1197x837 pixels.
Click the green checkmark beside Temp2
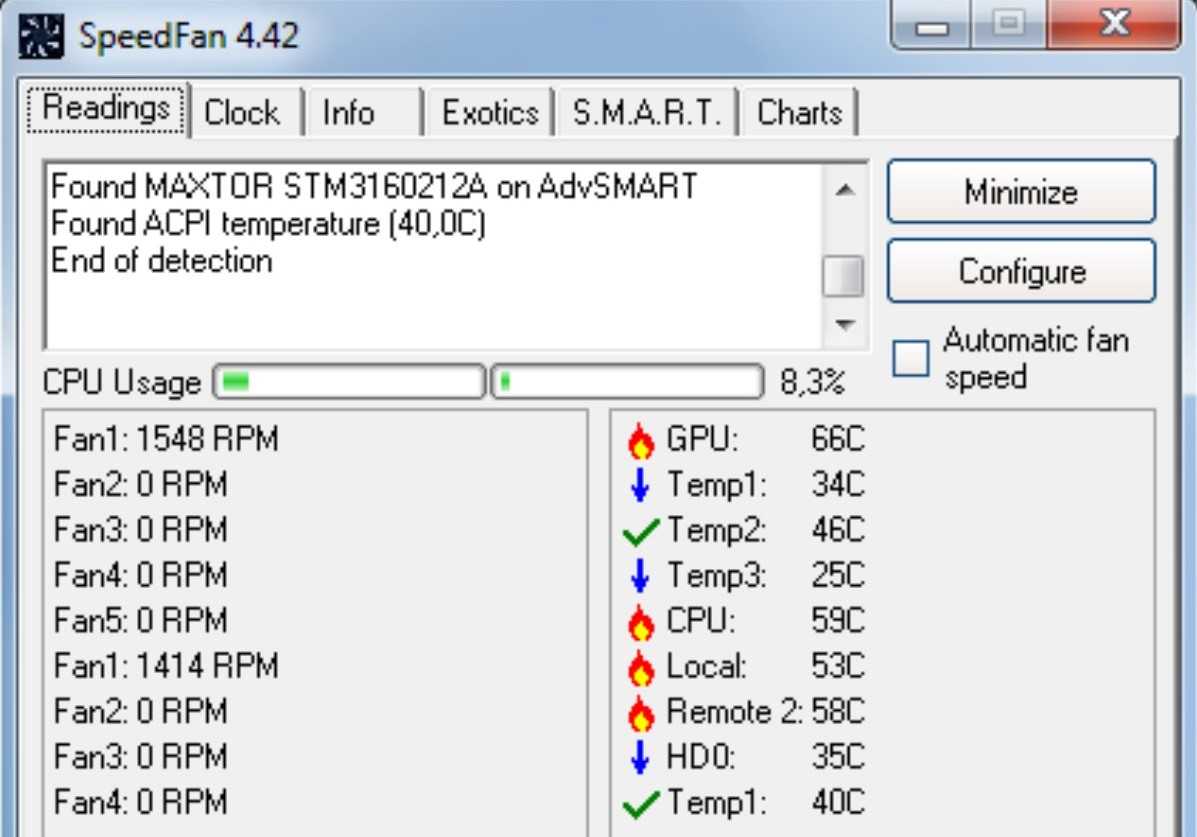[640, 532]
